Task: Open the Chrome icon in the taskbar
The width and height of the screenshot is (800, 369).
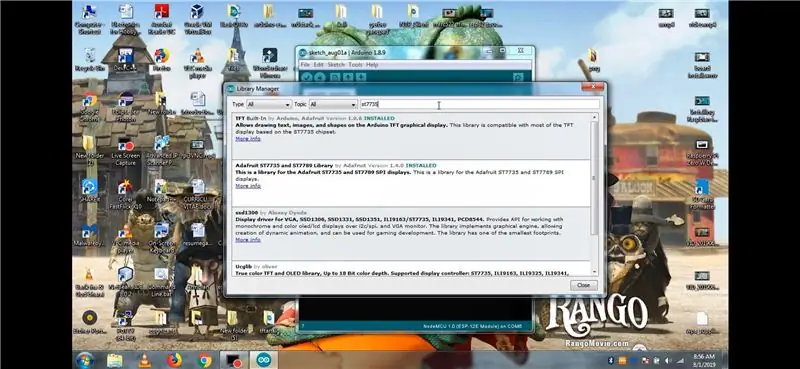Action: [205, 360]
